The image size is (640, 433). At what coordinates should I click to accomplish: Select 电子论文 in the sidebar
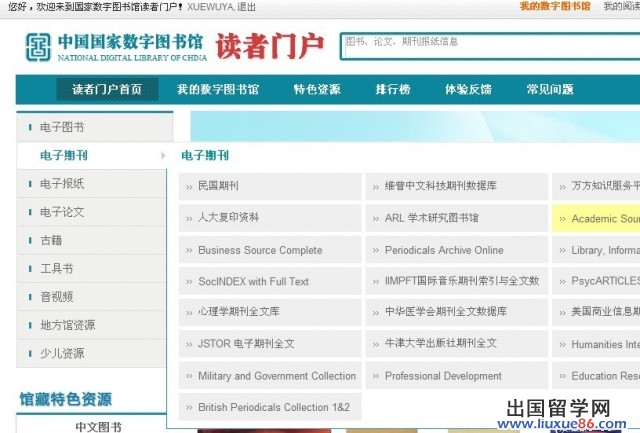coord(92,212)
